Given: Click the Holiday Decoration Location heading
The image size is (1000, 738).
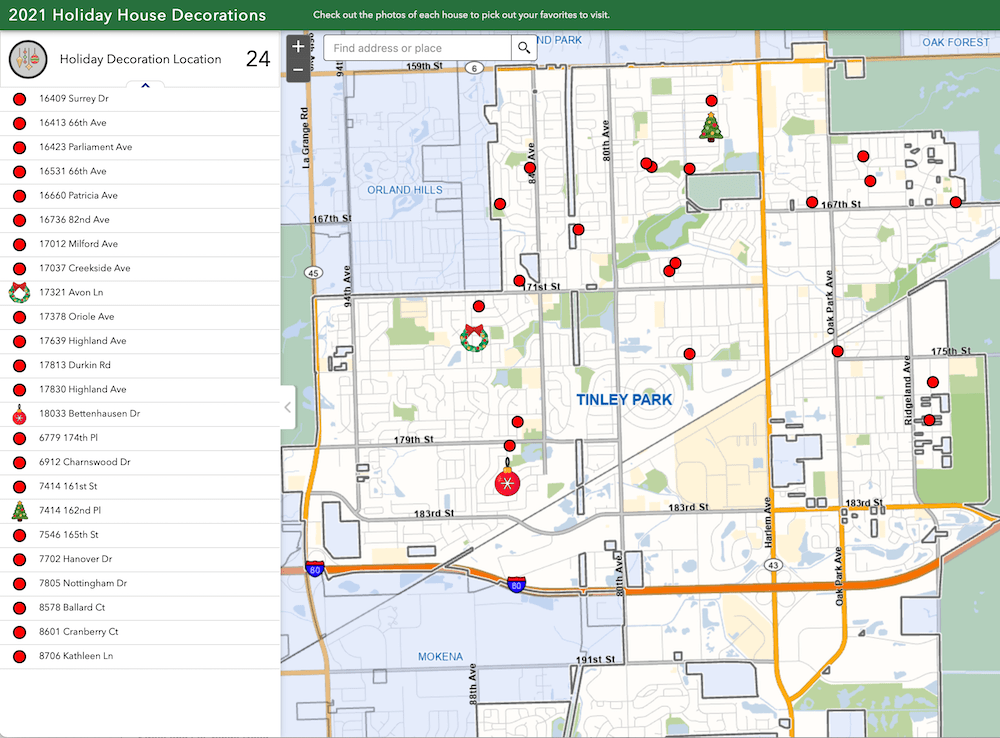Looking at the screenshot, I should [140, 59].
